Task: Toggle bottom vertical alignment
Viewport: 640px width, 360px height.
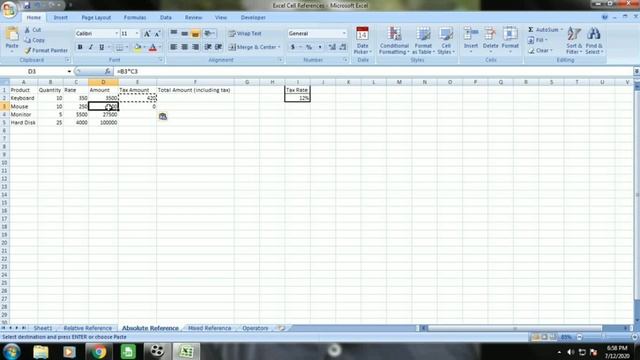Action: (x=196, y=33)
